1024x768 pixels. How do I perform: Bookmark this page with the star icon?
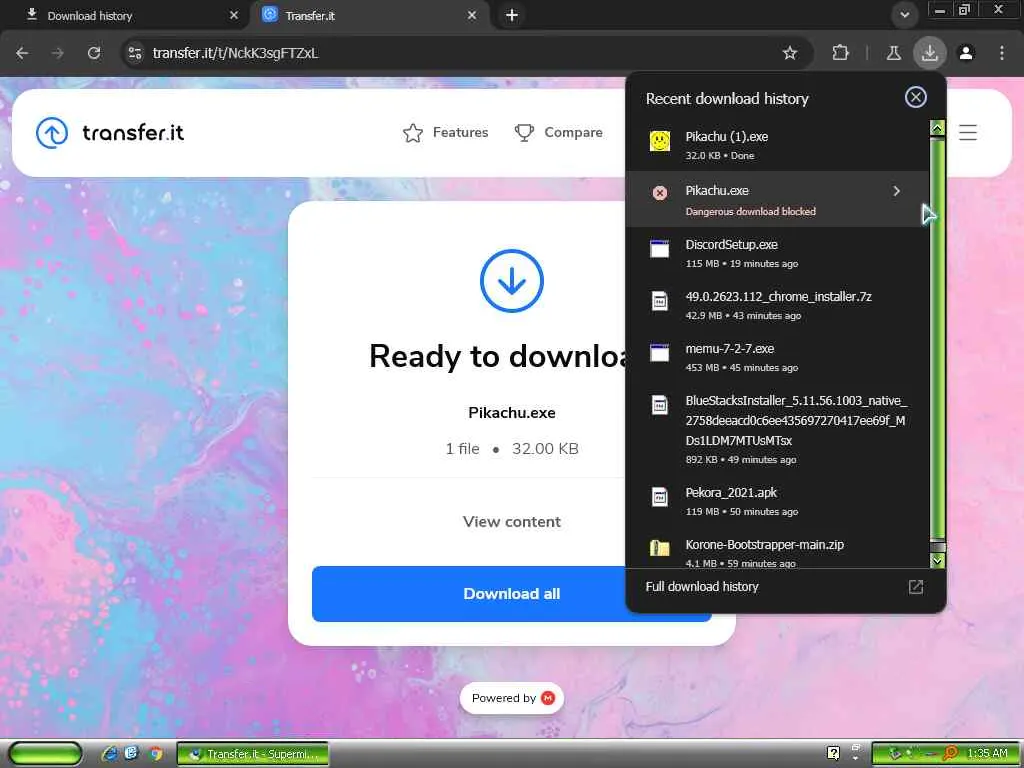coord(790,53)
